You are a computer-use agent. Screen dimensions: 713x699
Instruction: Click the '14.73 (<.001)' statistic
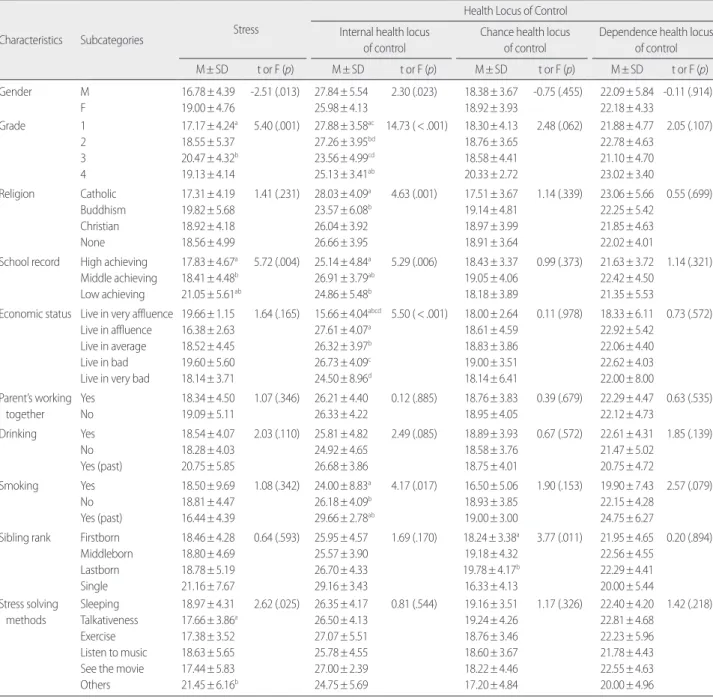tap(417, 126)
